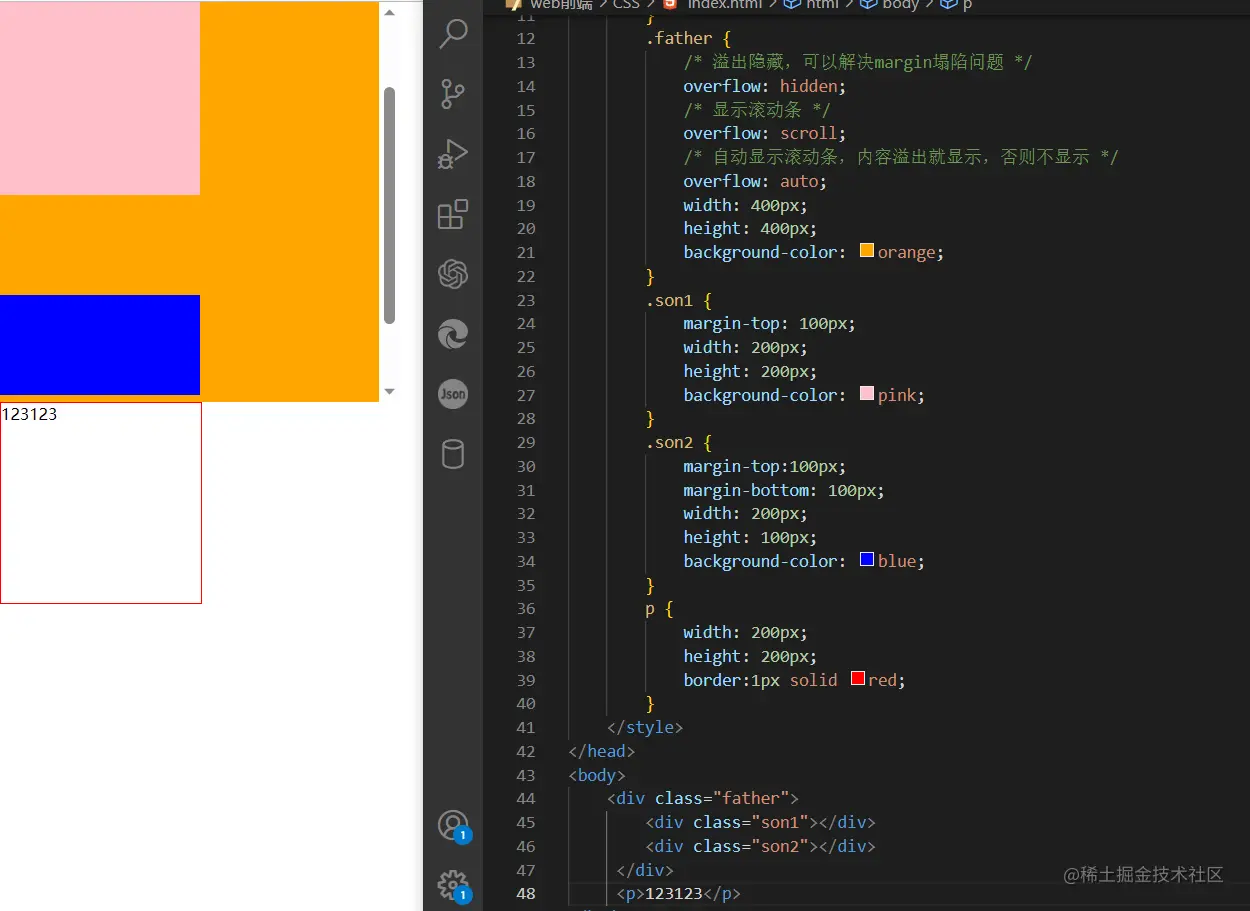
Task: Click the preview scrollbar down arrow
Action: 390,392
